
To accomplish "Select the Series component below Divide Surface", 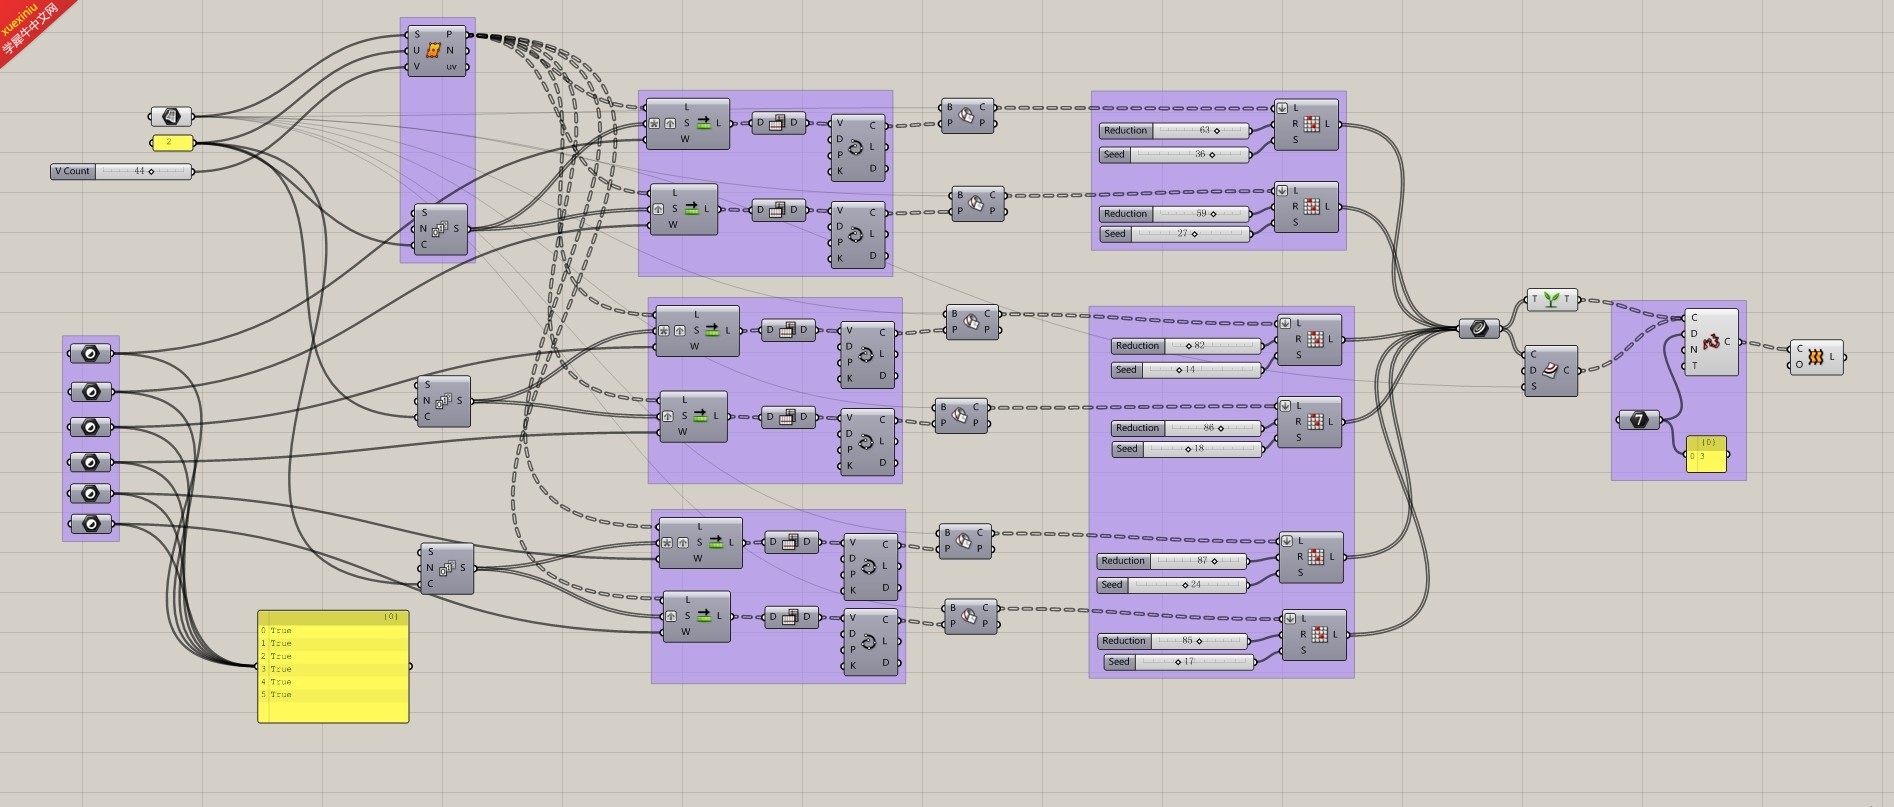I will coord(440,229).
